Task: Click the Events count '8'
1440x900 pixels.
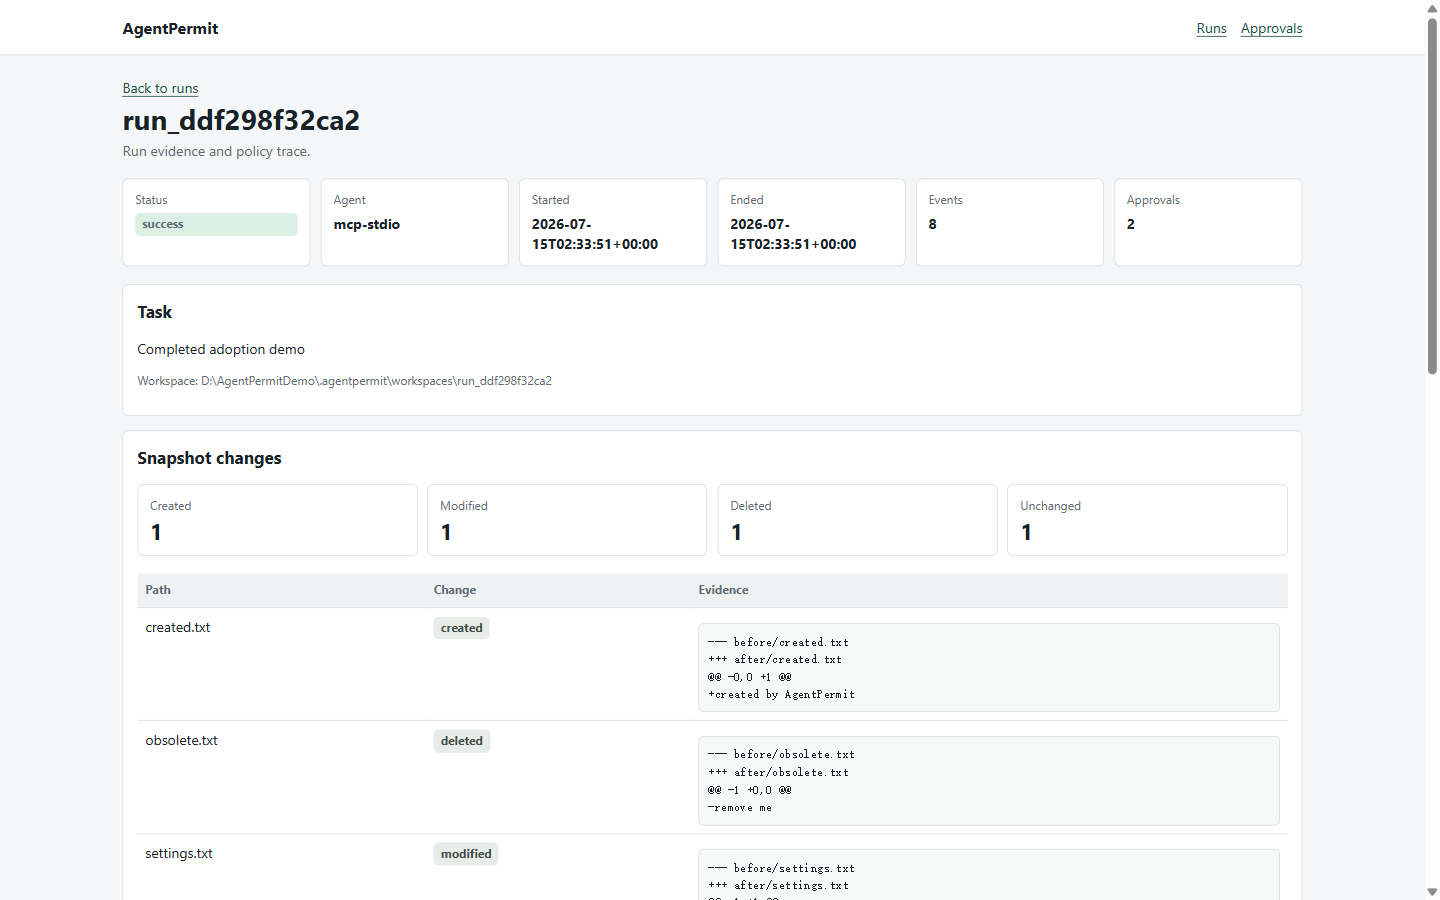Action: 933,224
